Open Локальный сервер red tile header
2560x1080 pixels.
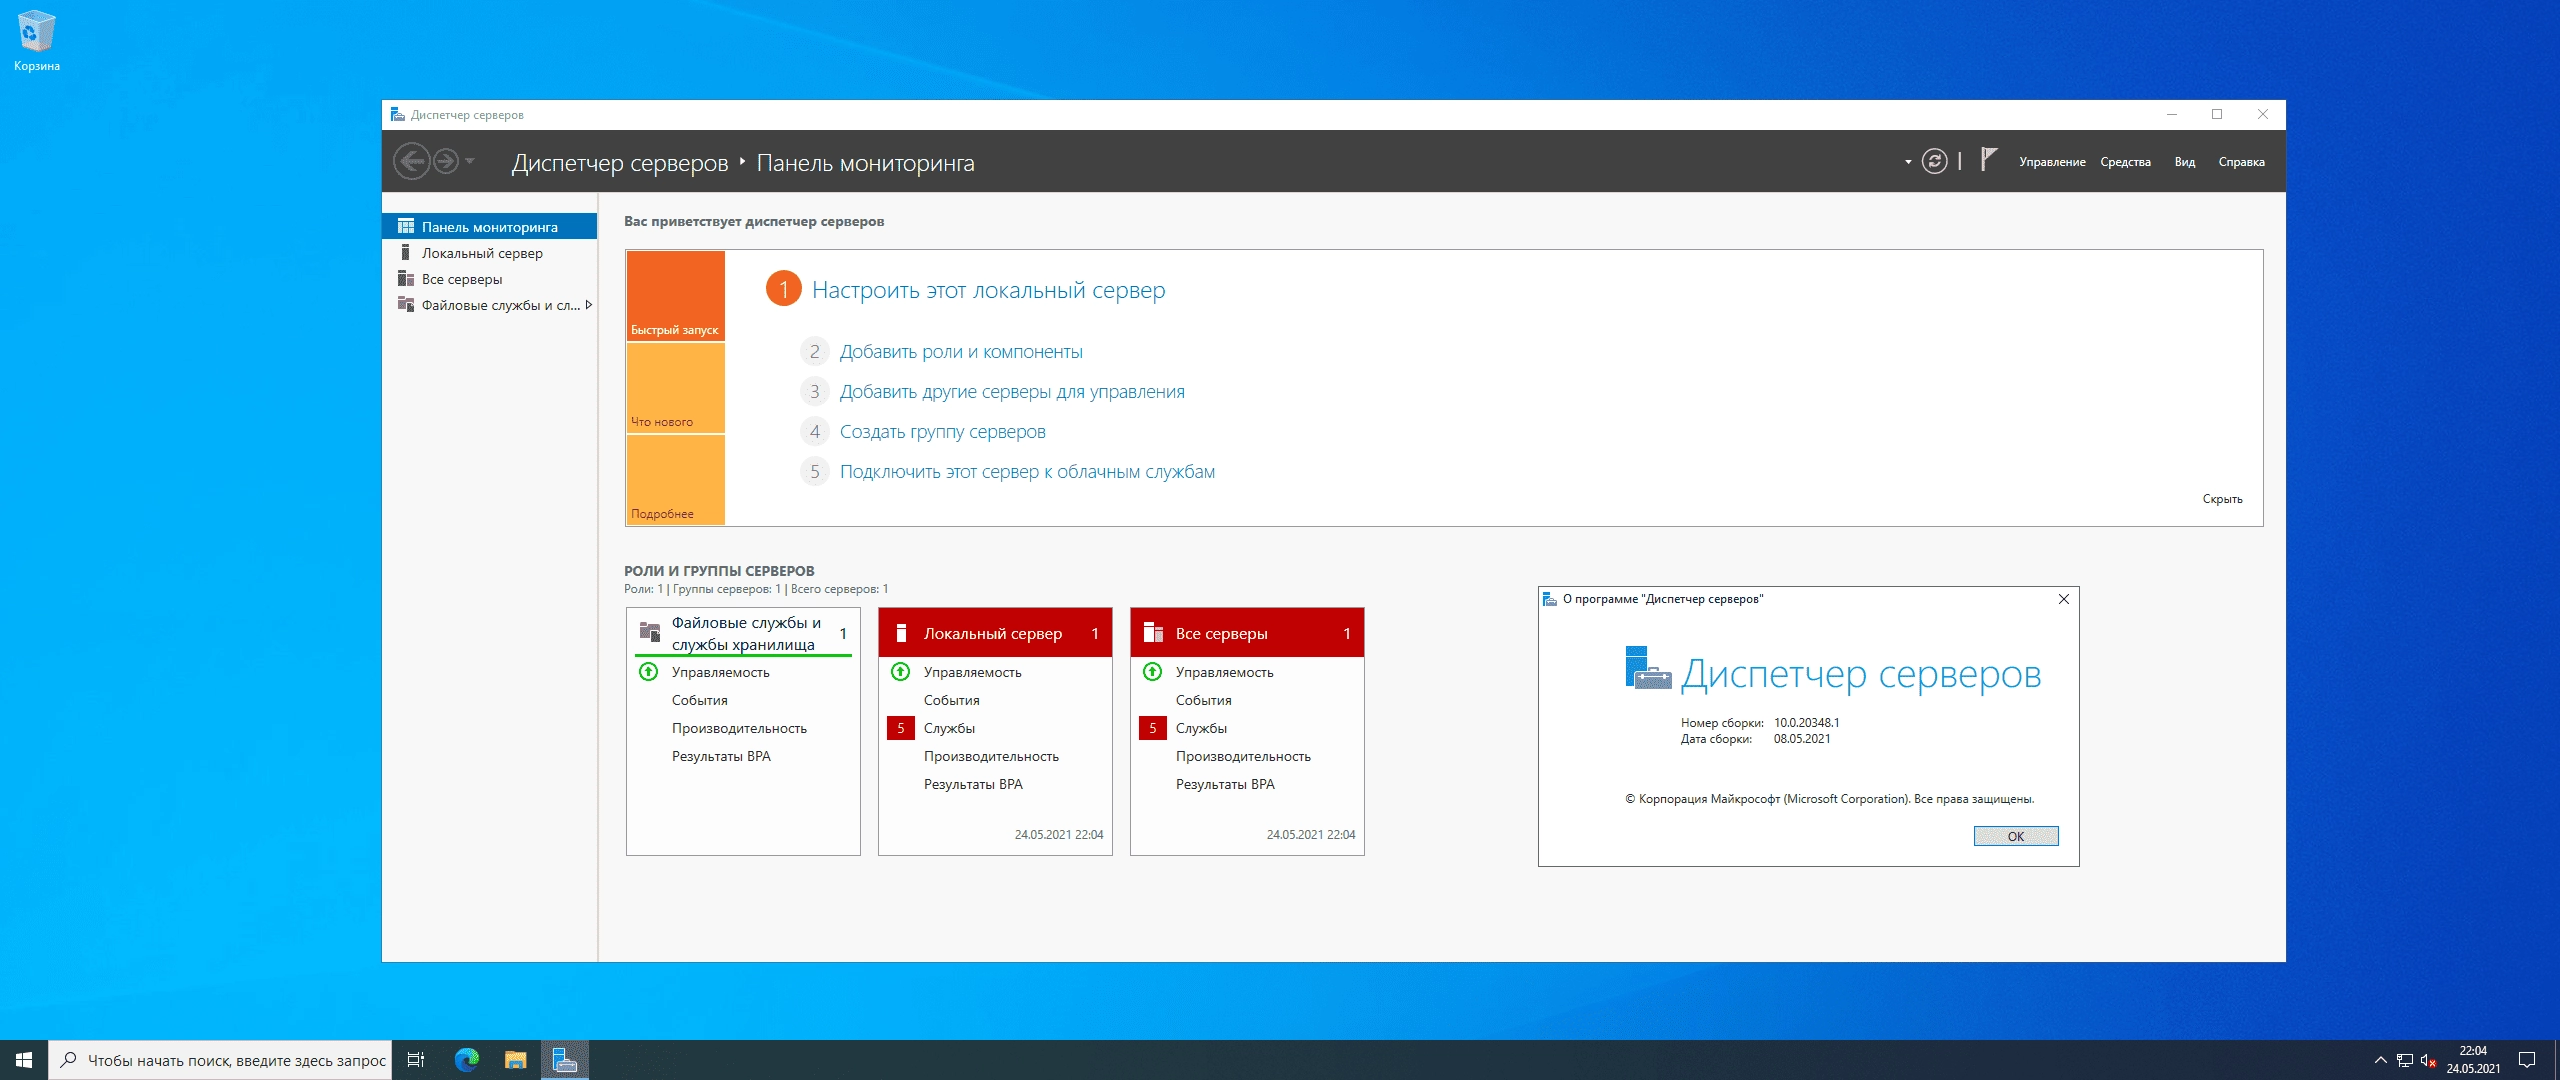click(x=995, y=633)
